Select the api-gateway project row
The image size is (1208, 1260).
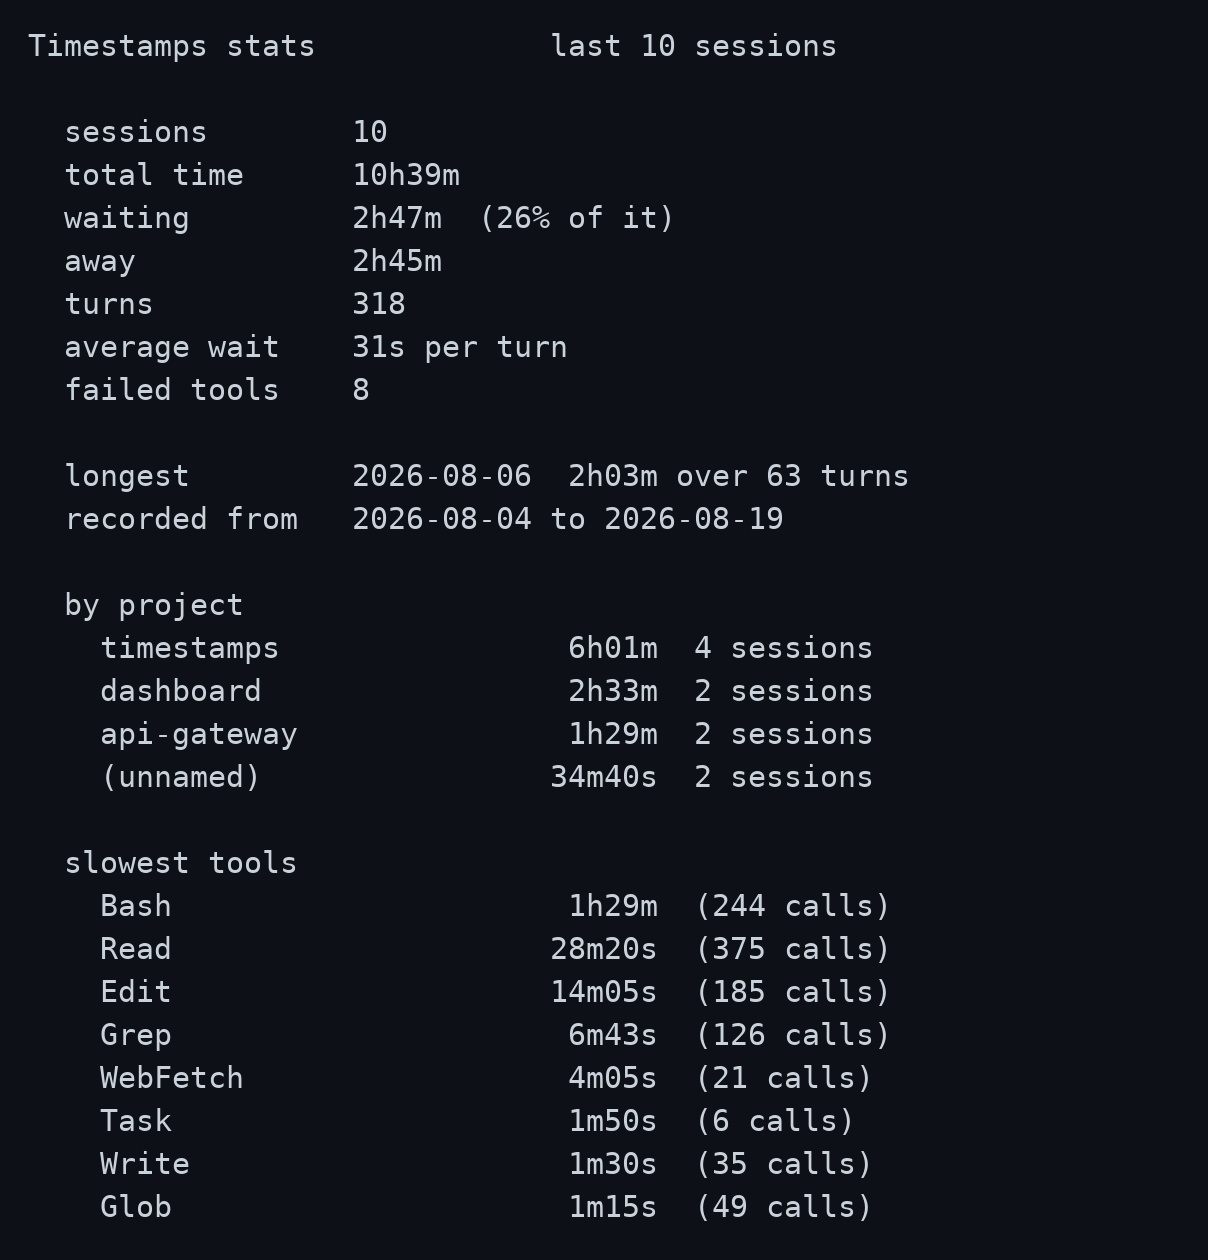(x=487, y=735)
